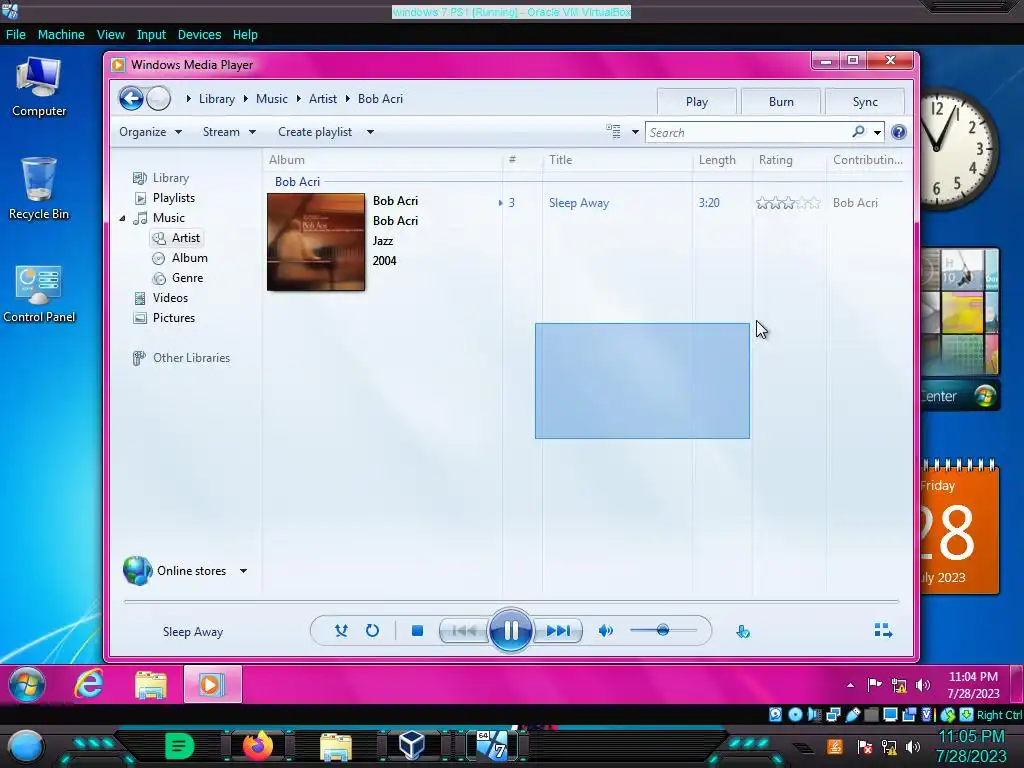Click Firefox in the host taskbar
1024x768 pixels.
[x=257, y=745]
